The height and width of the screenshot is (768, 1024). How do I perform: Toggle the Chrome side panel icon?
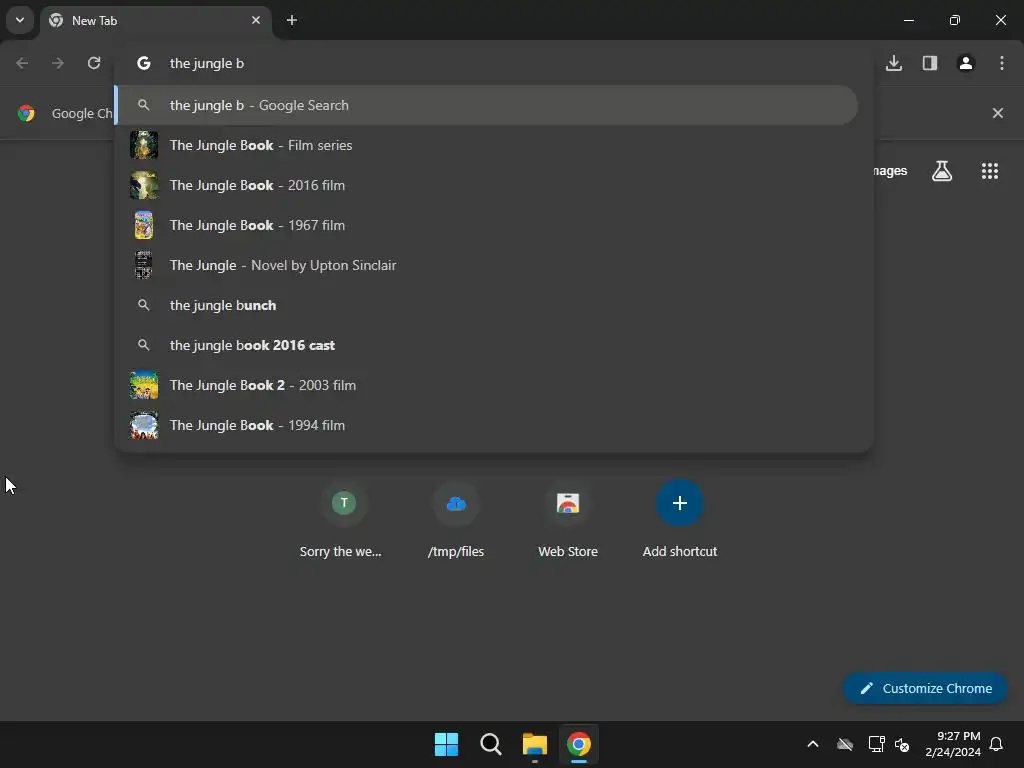coord(930,63)
